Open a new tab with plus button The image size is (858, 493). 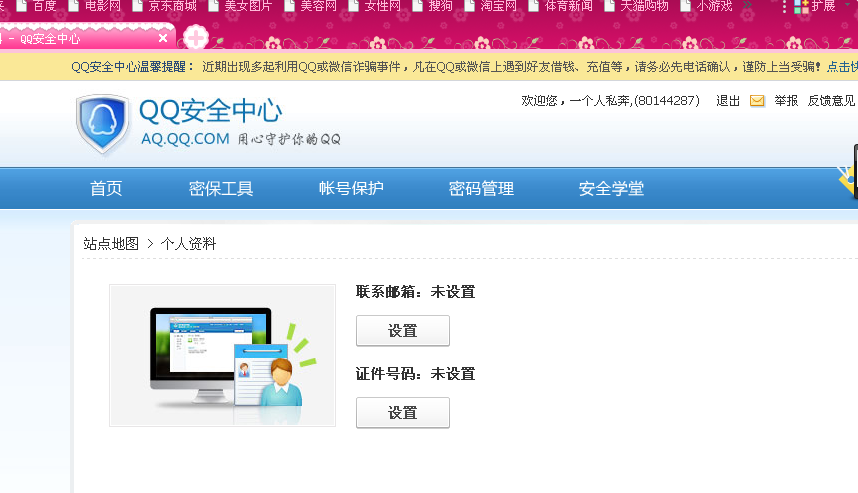(x=195, y=38)
